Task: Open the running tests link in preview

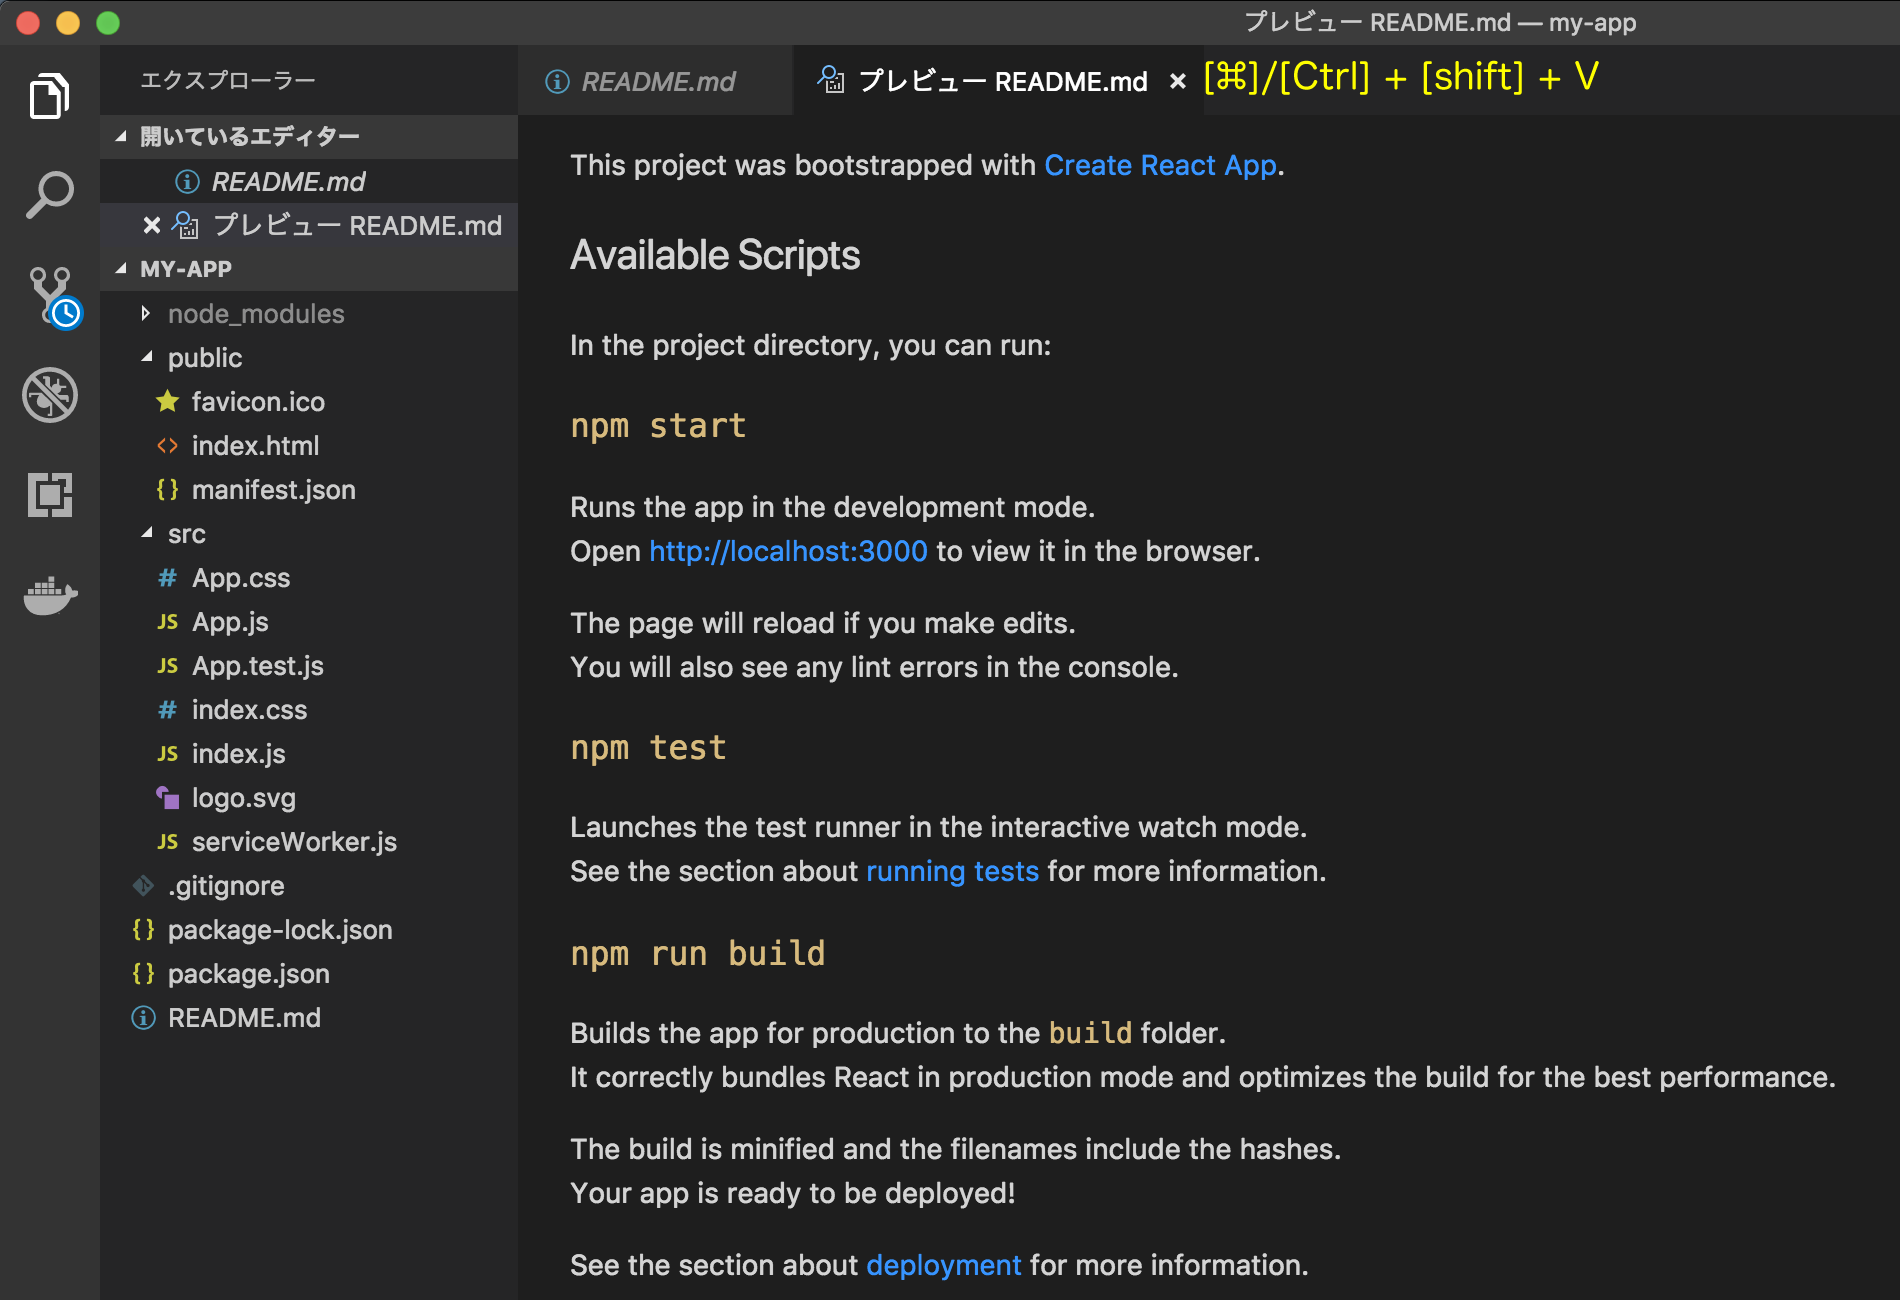Action: (x=951, y=871)
